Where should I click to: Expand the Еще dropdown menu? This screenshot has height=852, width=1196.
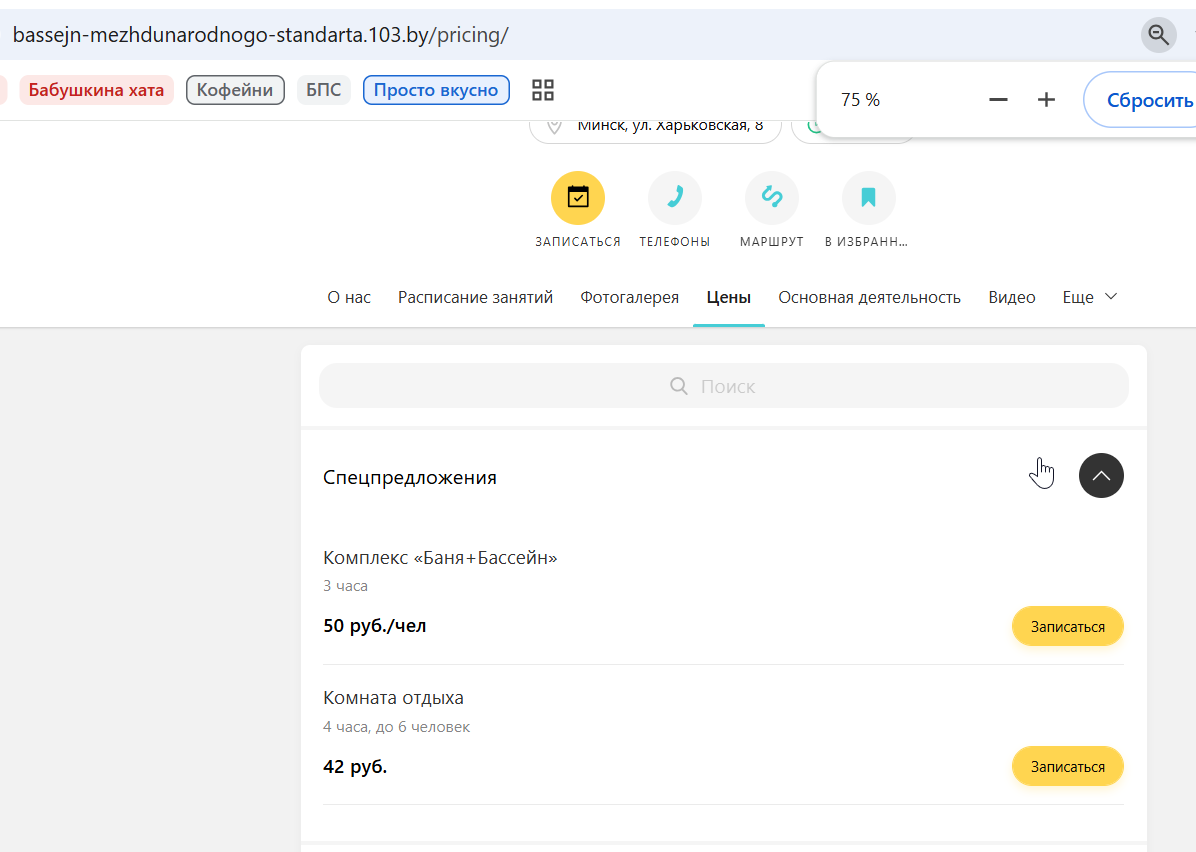coord(1090,297)
